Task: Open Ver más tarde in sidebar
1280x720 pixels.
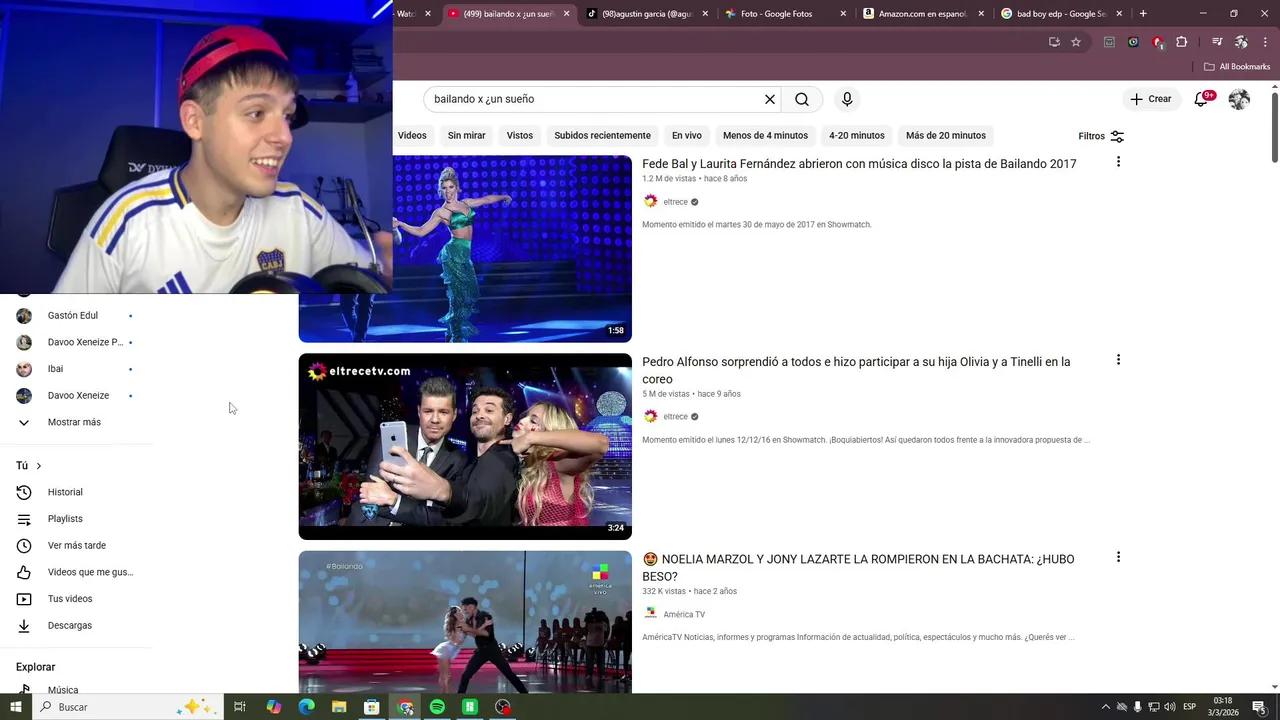Action: (x=75, y=545)
